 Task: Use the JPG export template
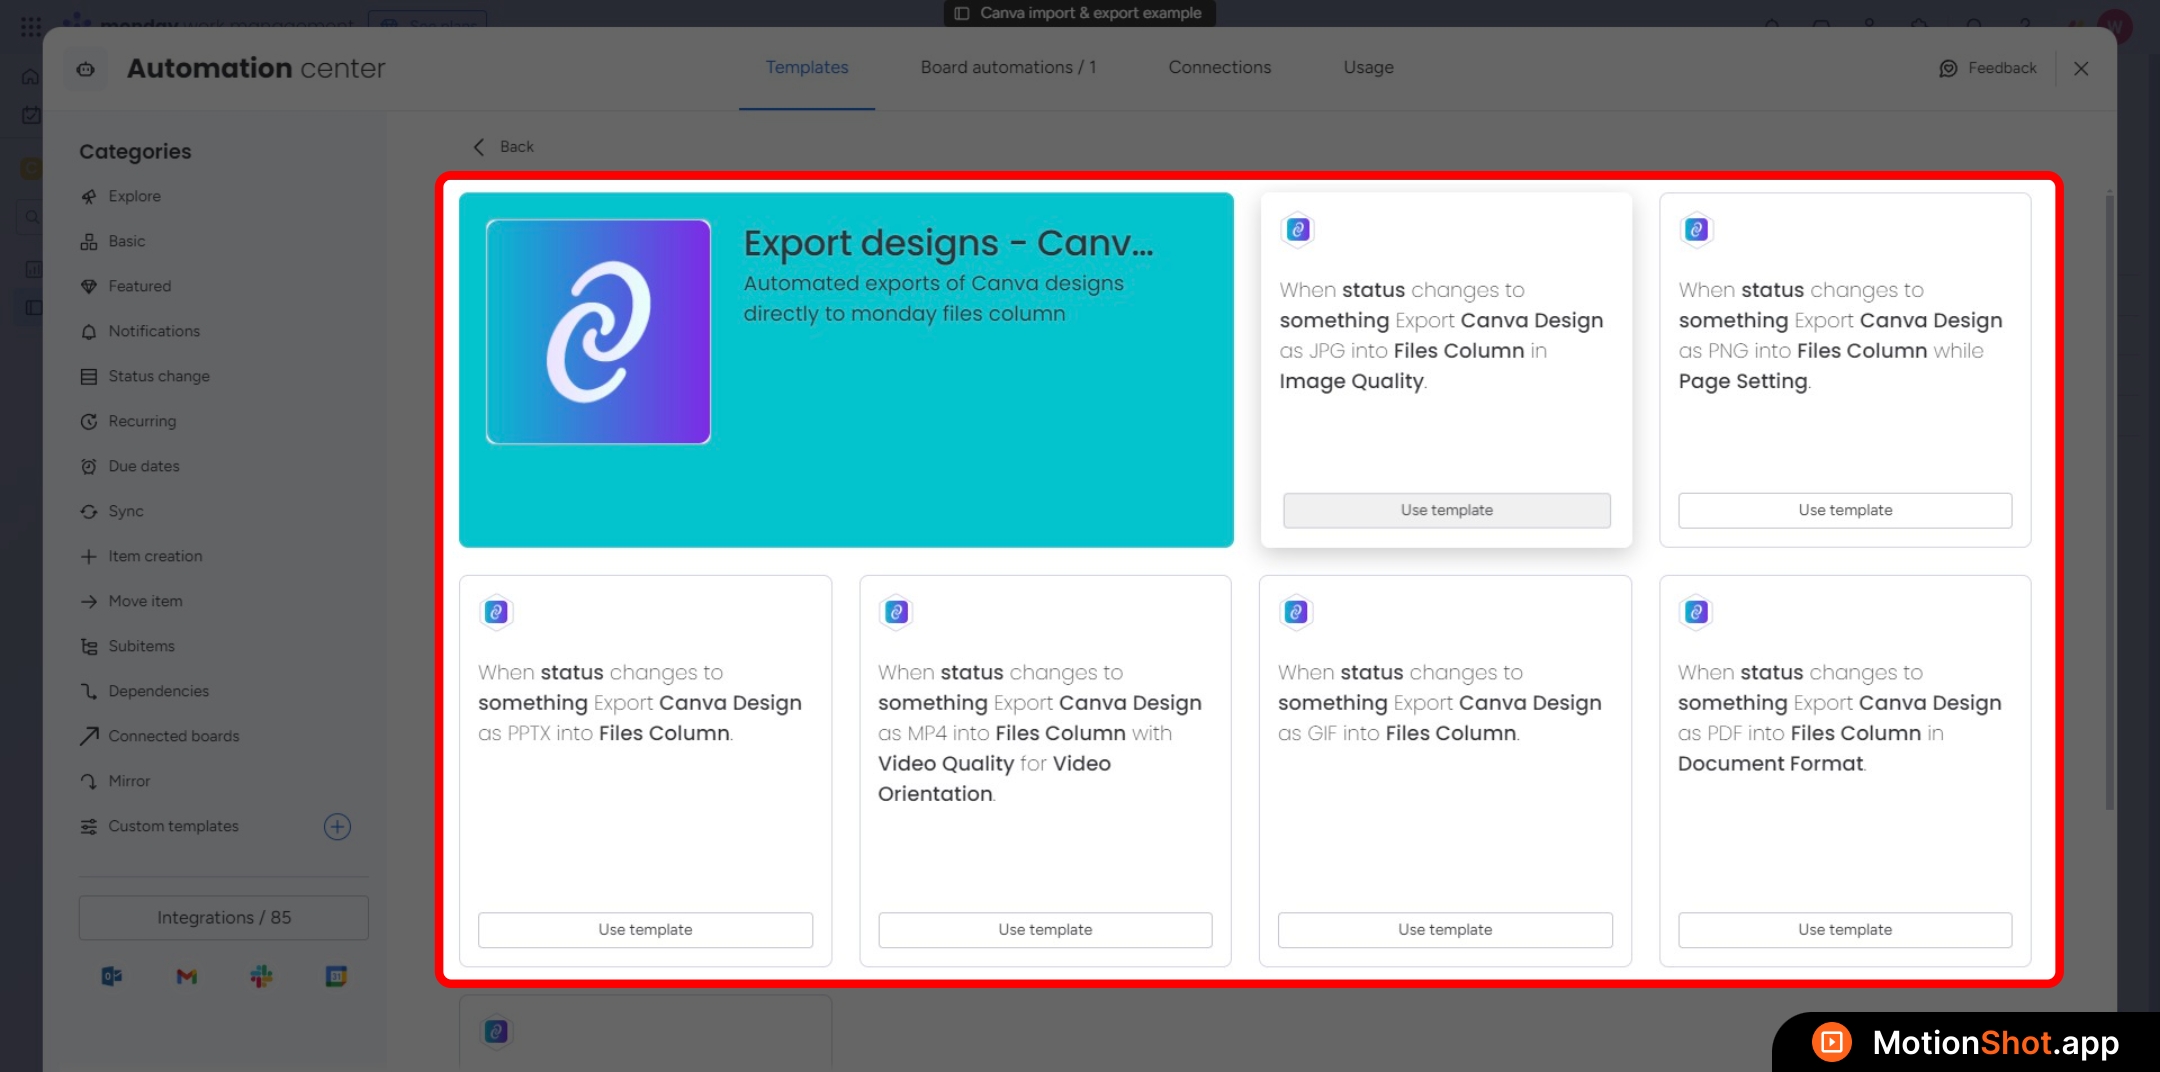[x=1446, y=510]
